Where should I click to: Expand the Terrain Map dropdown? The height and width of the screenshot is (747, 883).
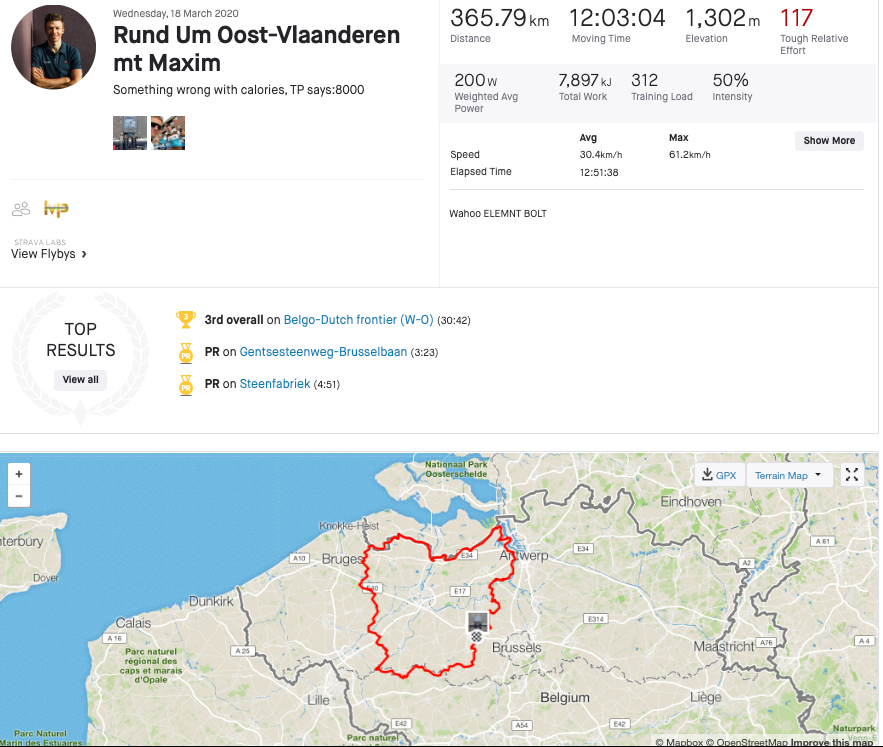789,475
